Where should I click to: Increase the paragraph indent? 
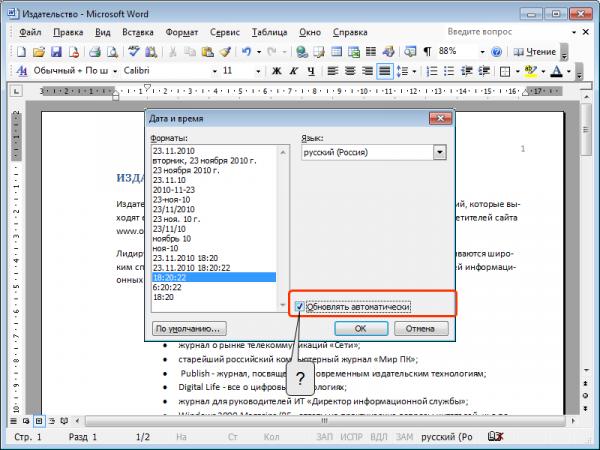coord(484,71)
